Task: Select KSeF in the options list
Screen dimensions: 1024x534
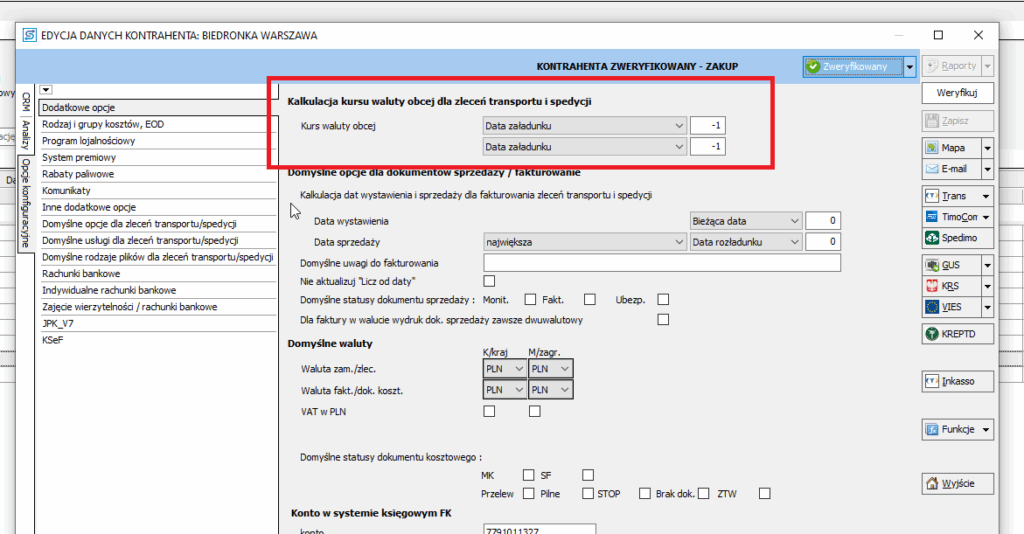Action: click(x=54, y=341)
